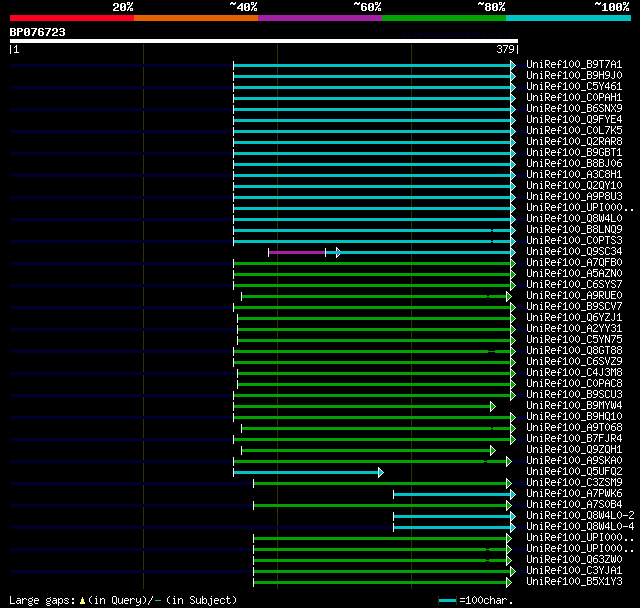Click UniRef100_Q8W4L0 label
This screenshot has height=608, width=640.
[574, 219]
